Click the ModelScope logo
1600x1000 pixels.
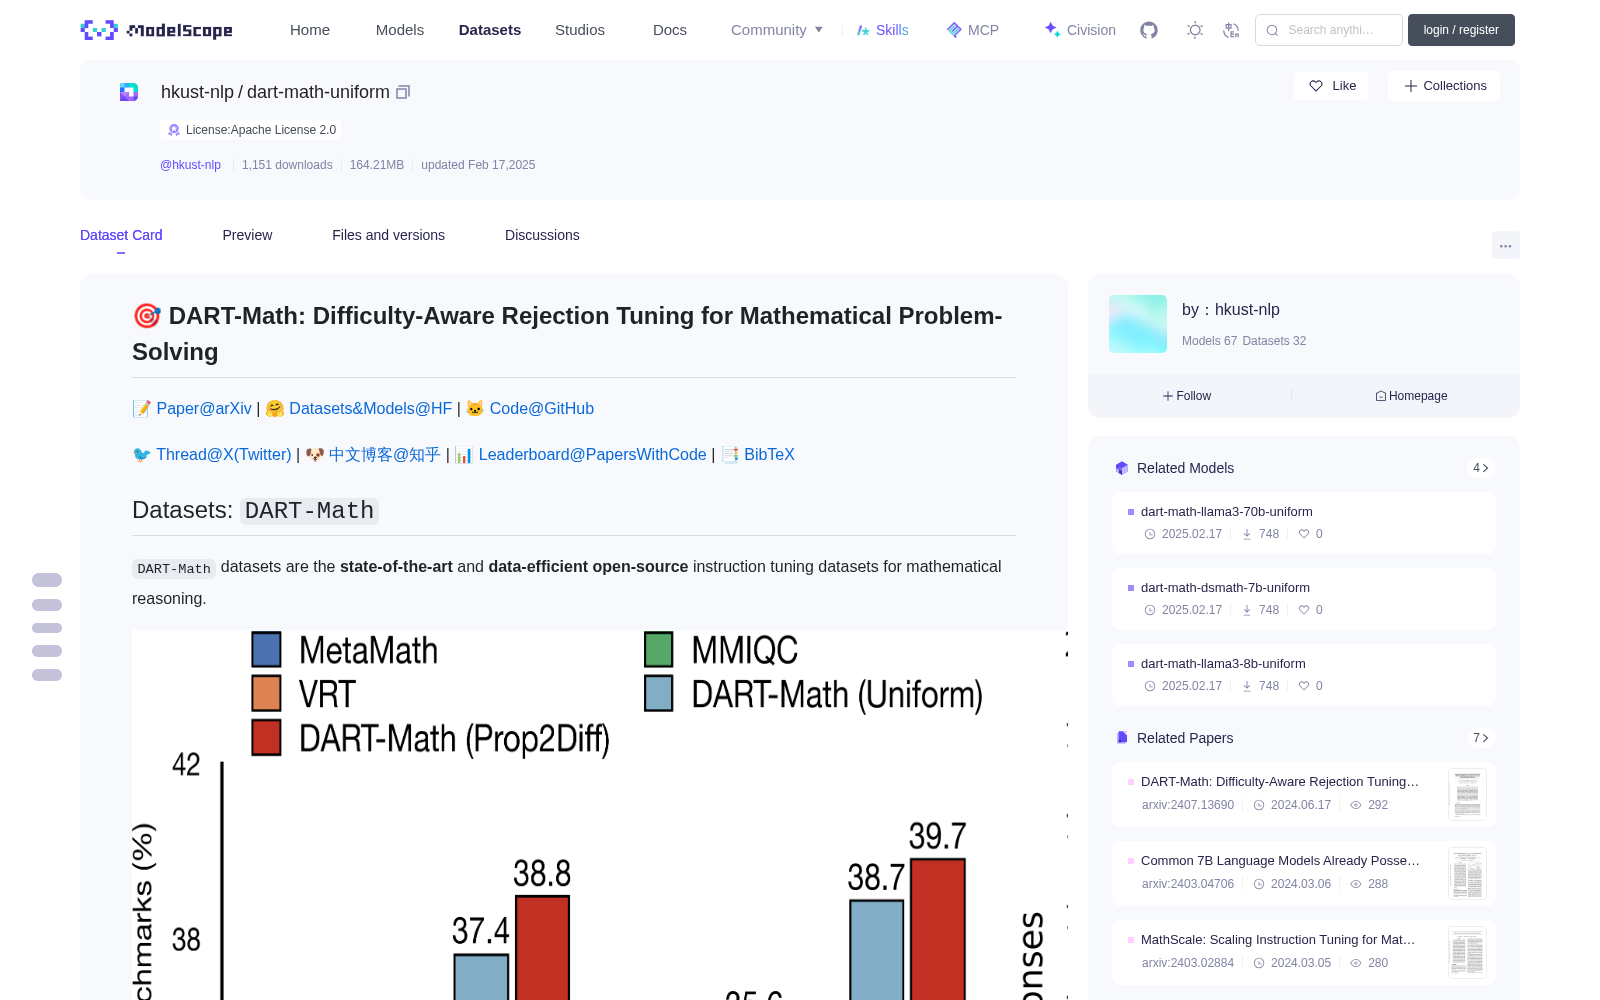coord(157,30)
